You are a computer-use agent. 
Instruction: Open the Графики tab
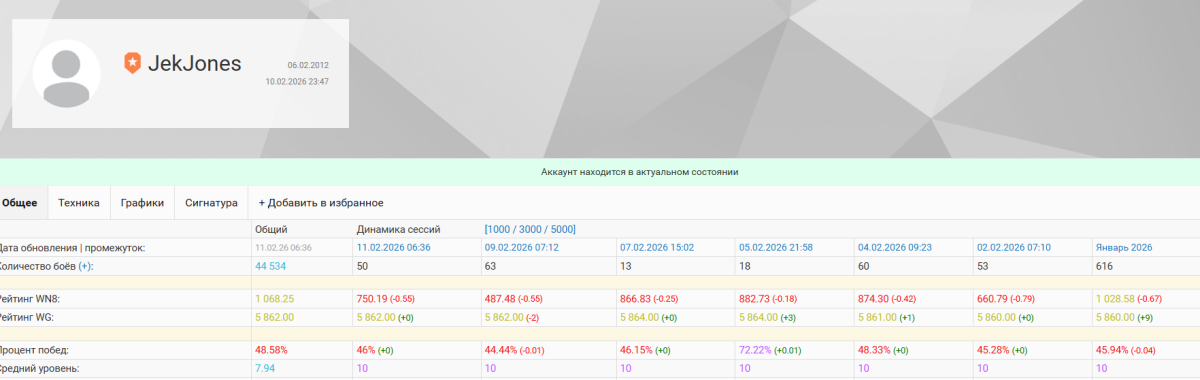[142, 202]
